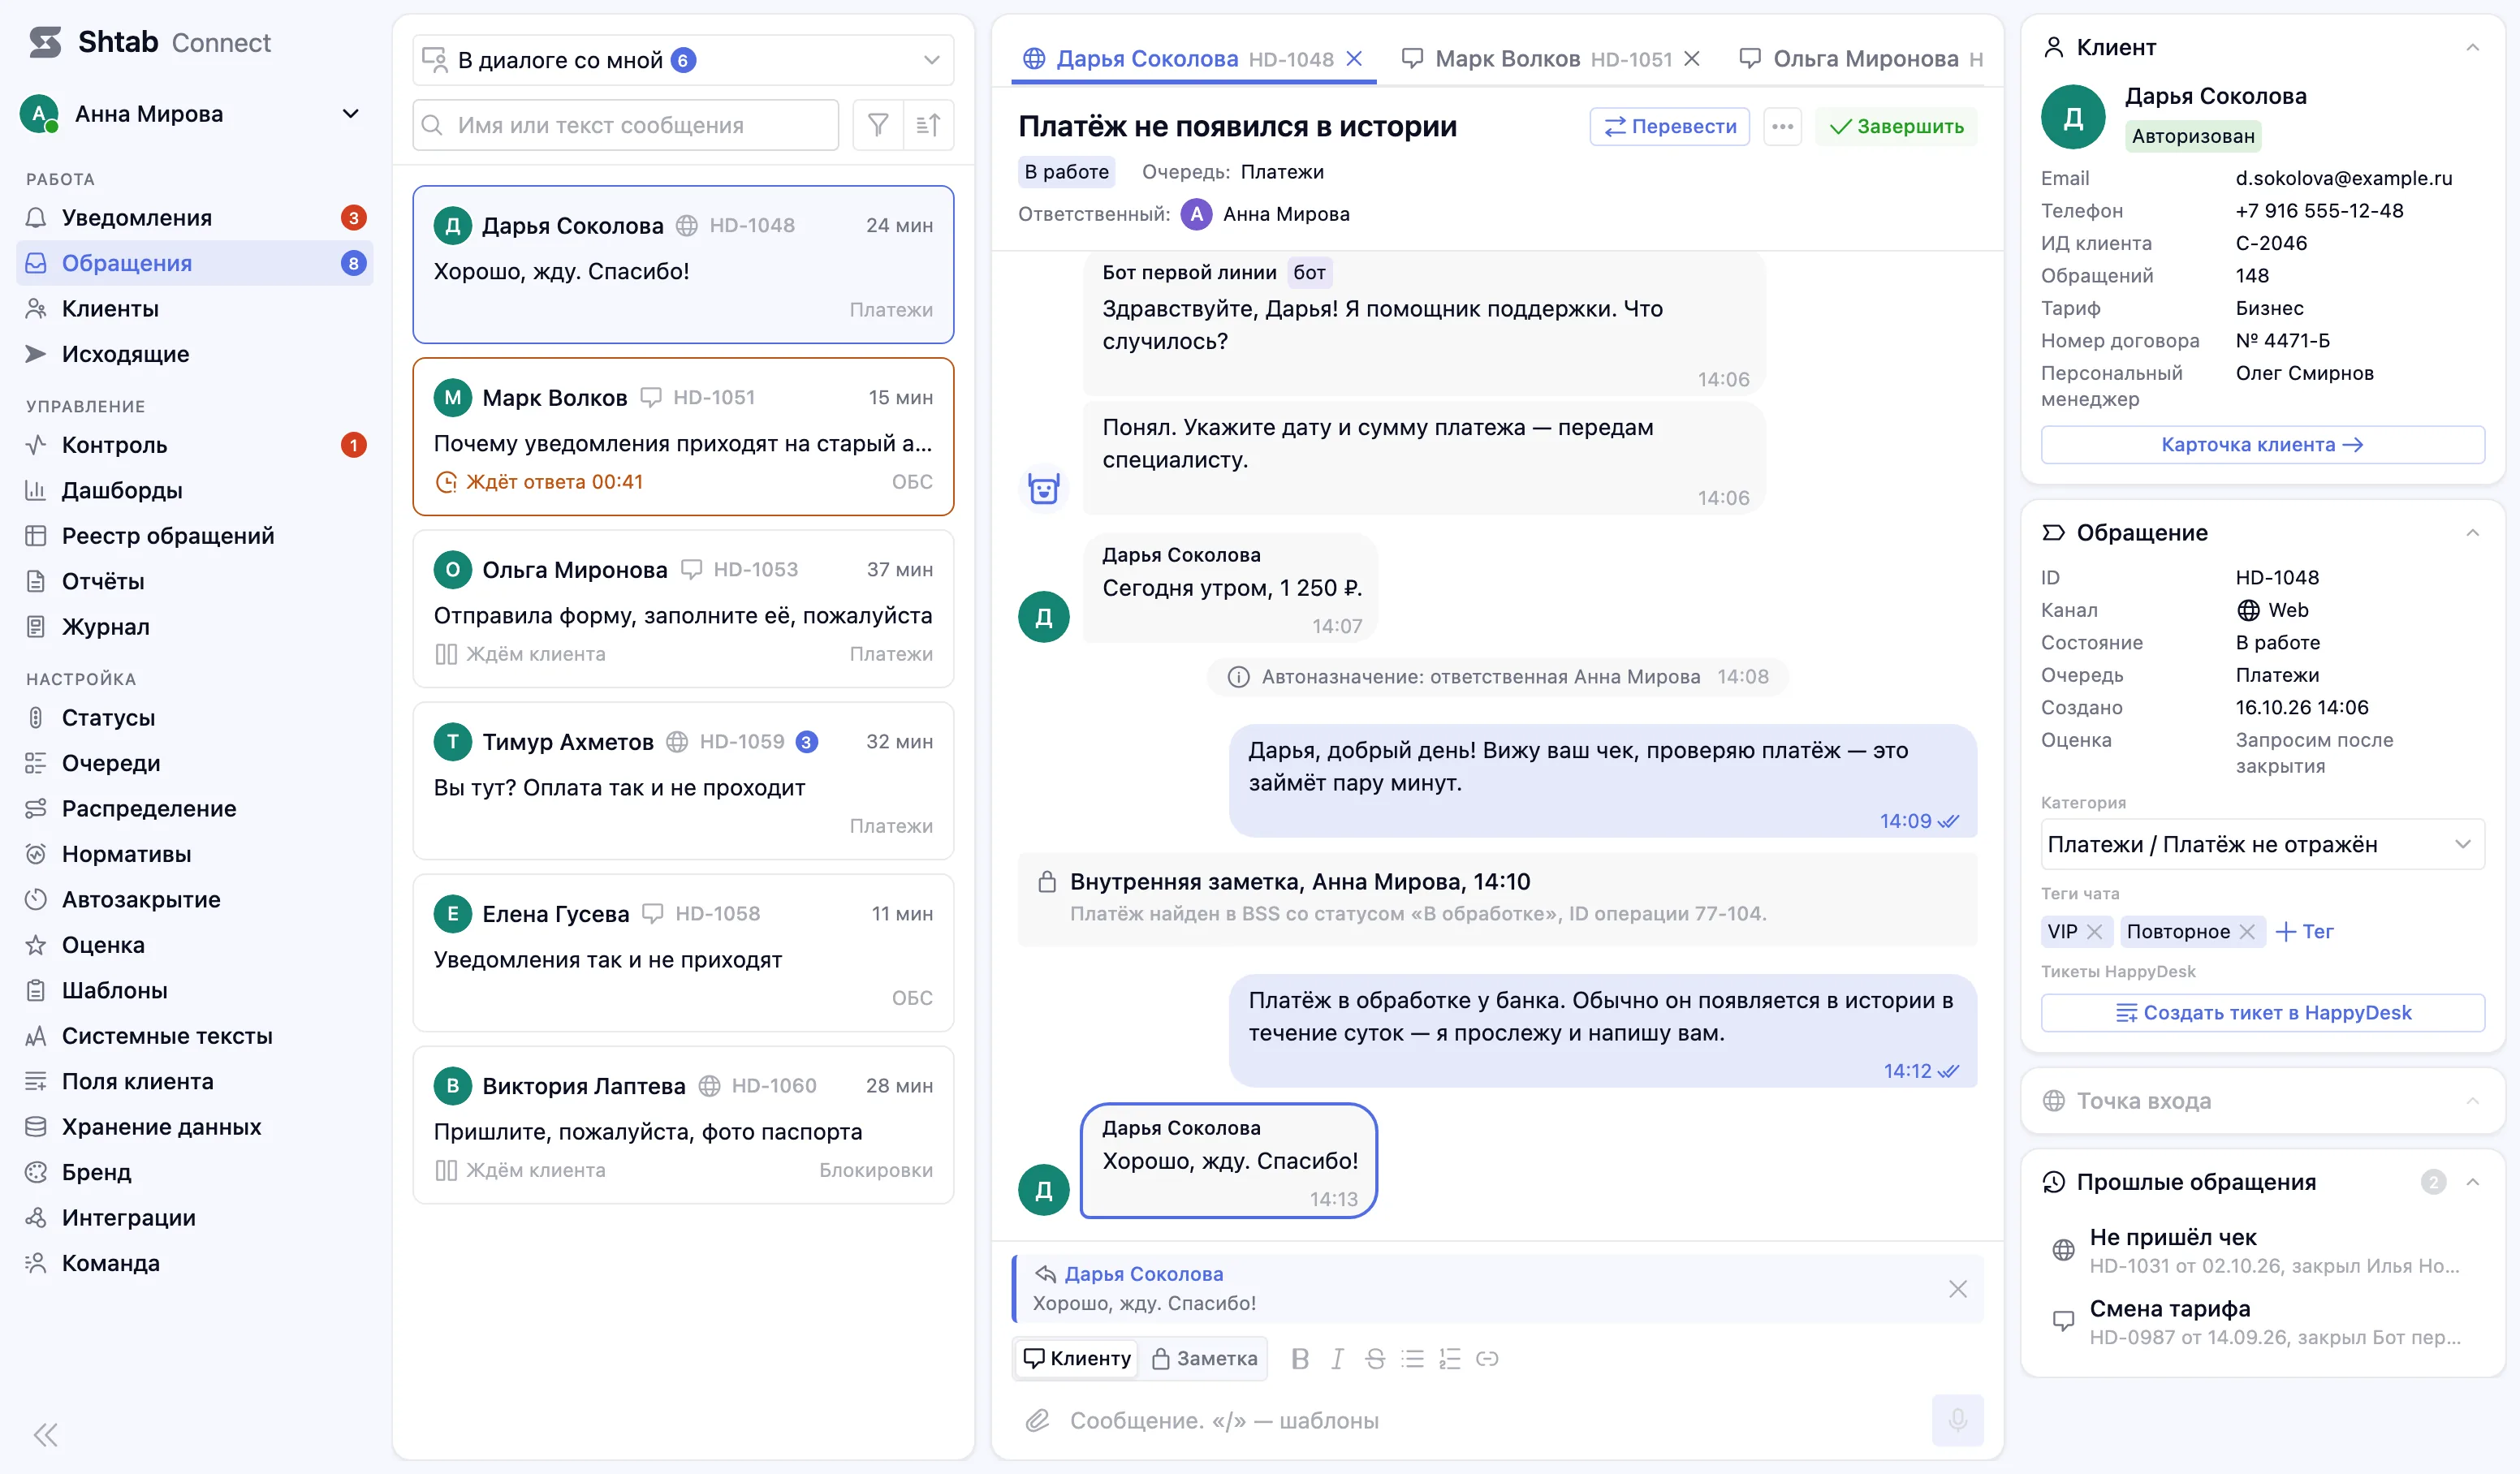This screenshot has height=1474, width=2520.
Task: Switch reply mode to Заметка
Action: pyautogui.click(x=1204, y=1358)
